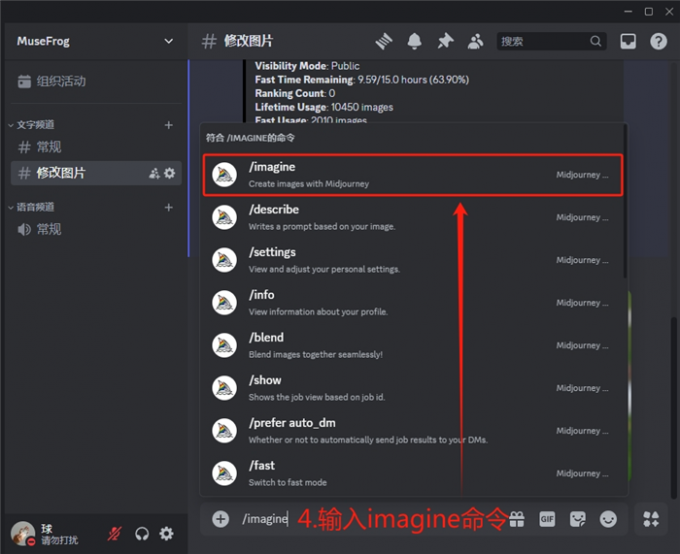Click the search magnifier icon

pyautogui.click(x=595, y=41)
